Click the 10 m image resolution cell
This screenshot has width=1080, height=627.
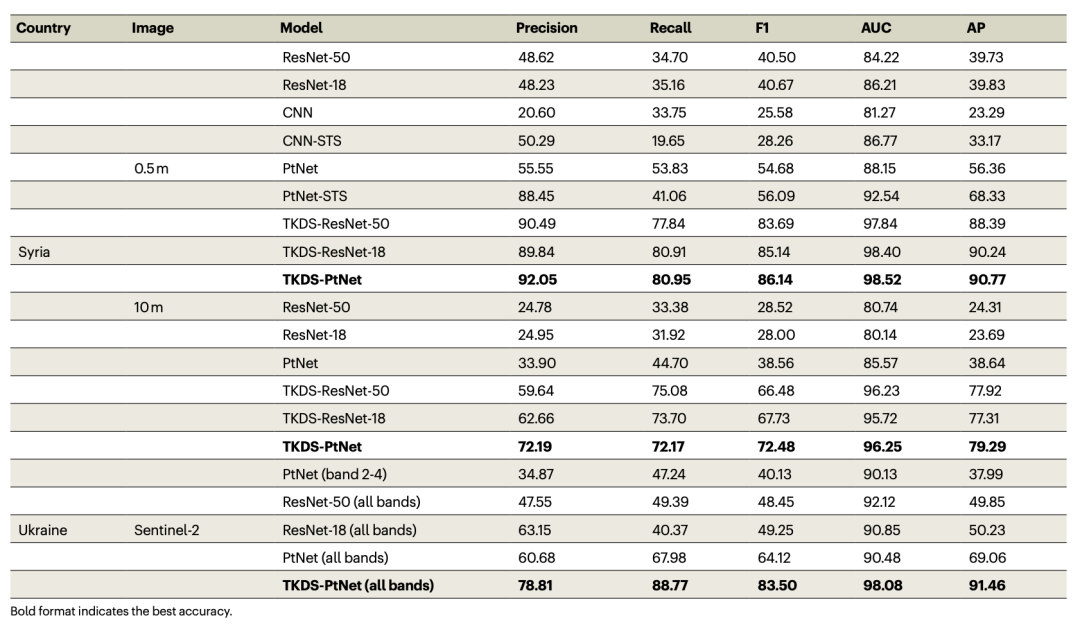click(x=148, y=308)
